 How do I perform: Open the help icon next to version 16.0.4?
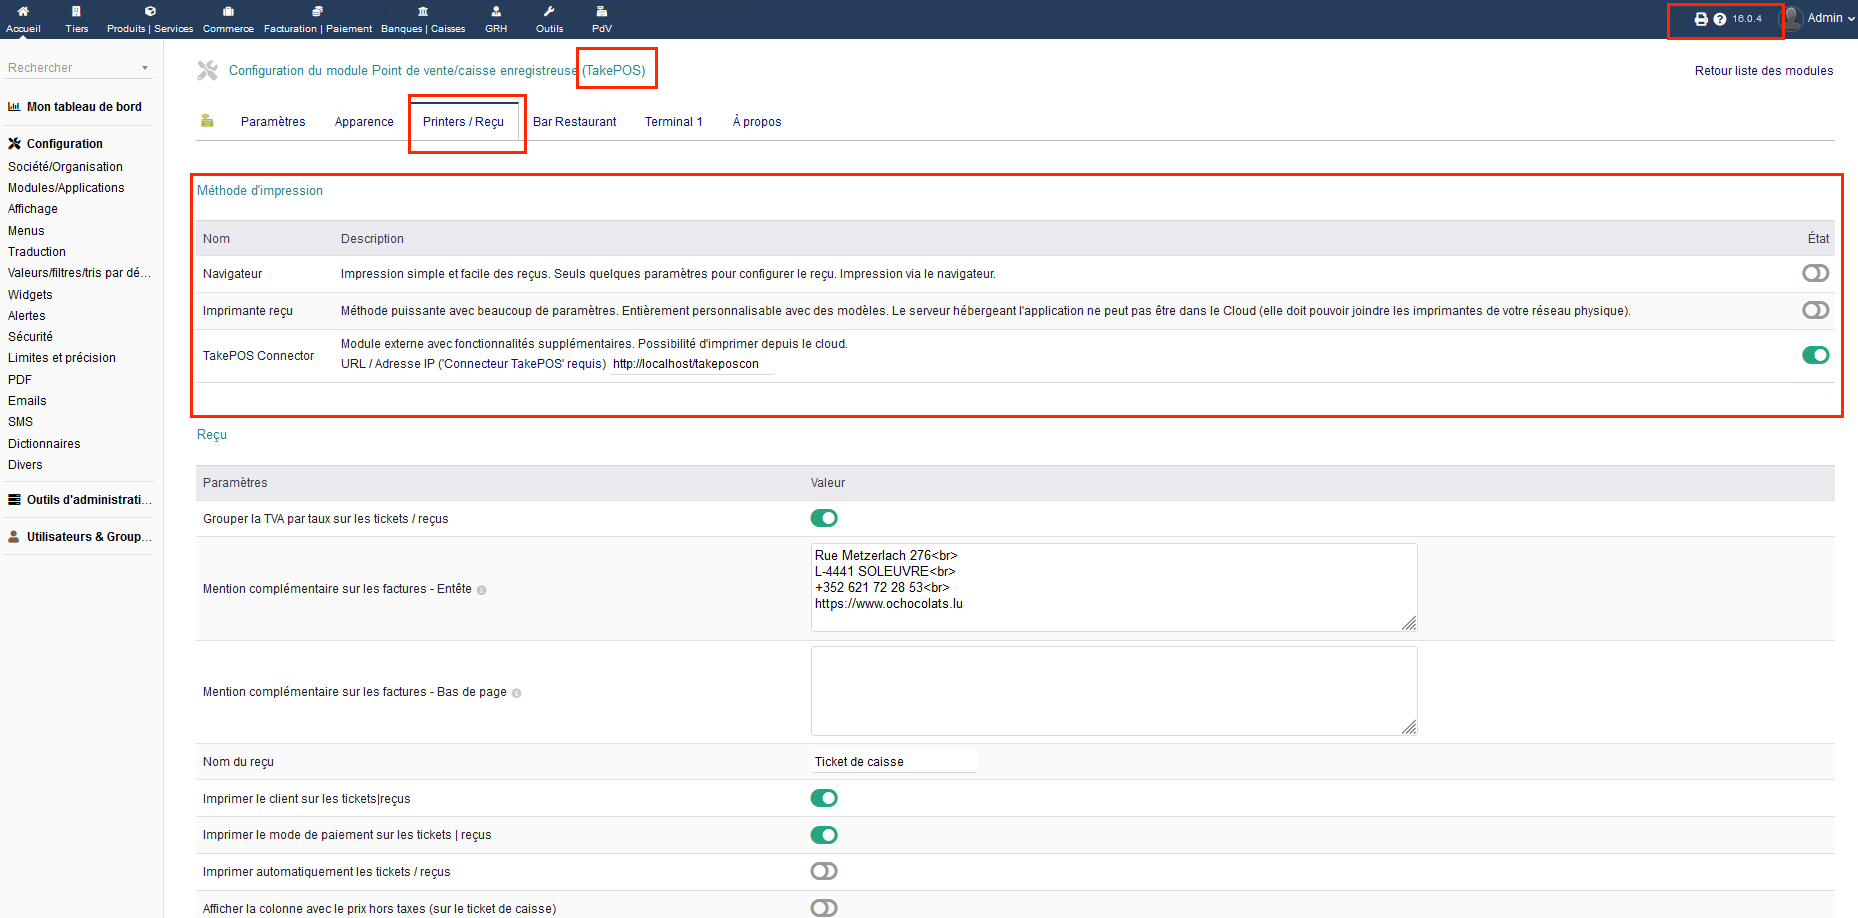1719,18
